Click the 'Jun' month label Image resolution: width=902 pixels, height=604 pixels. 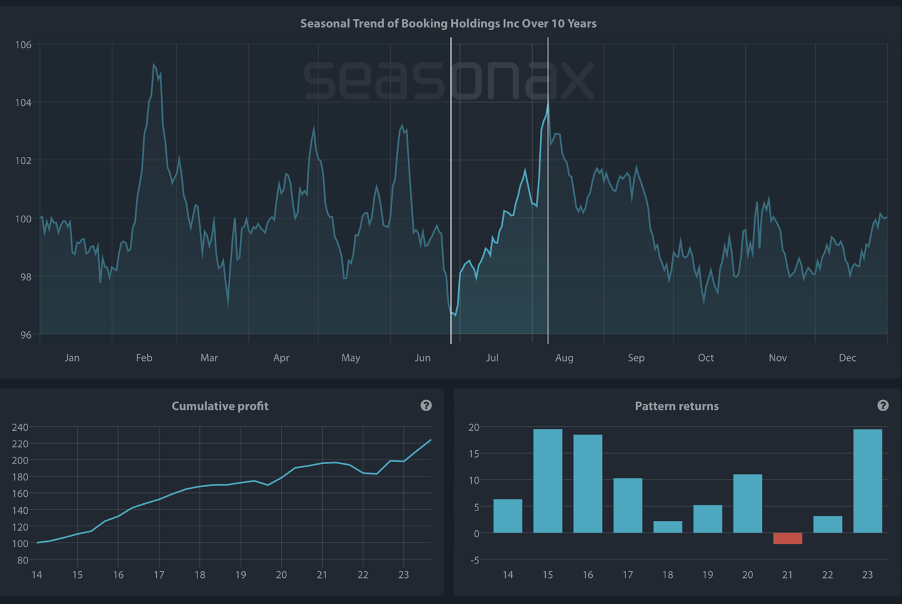pos(423,358)
